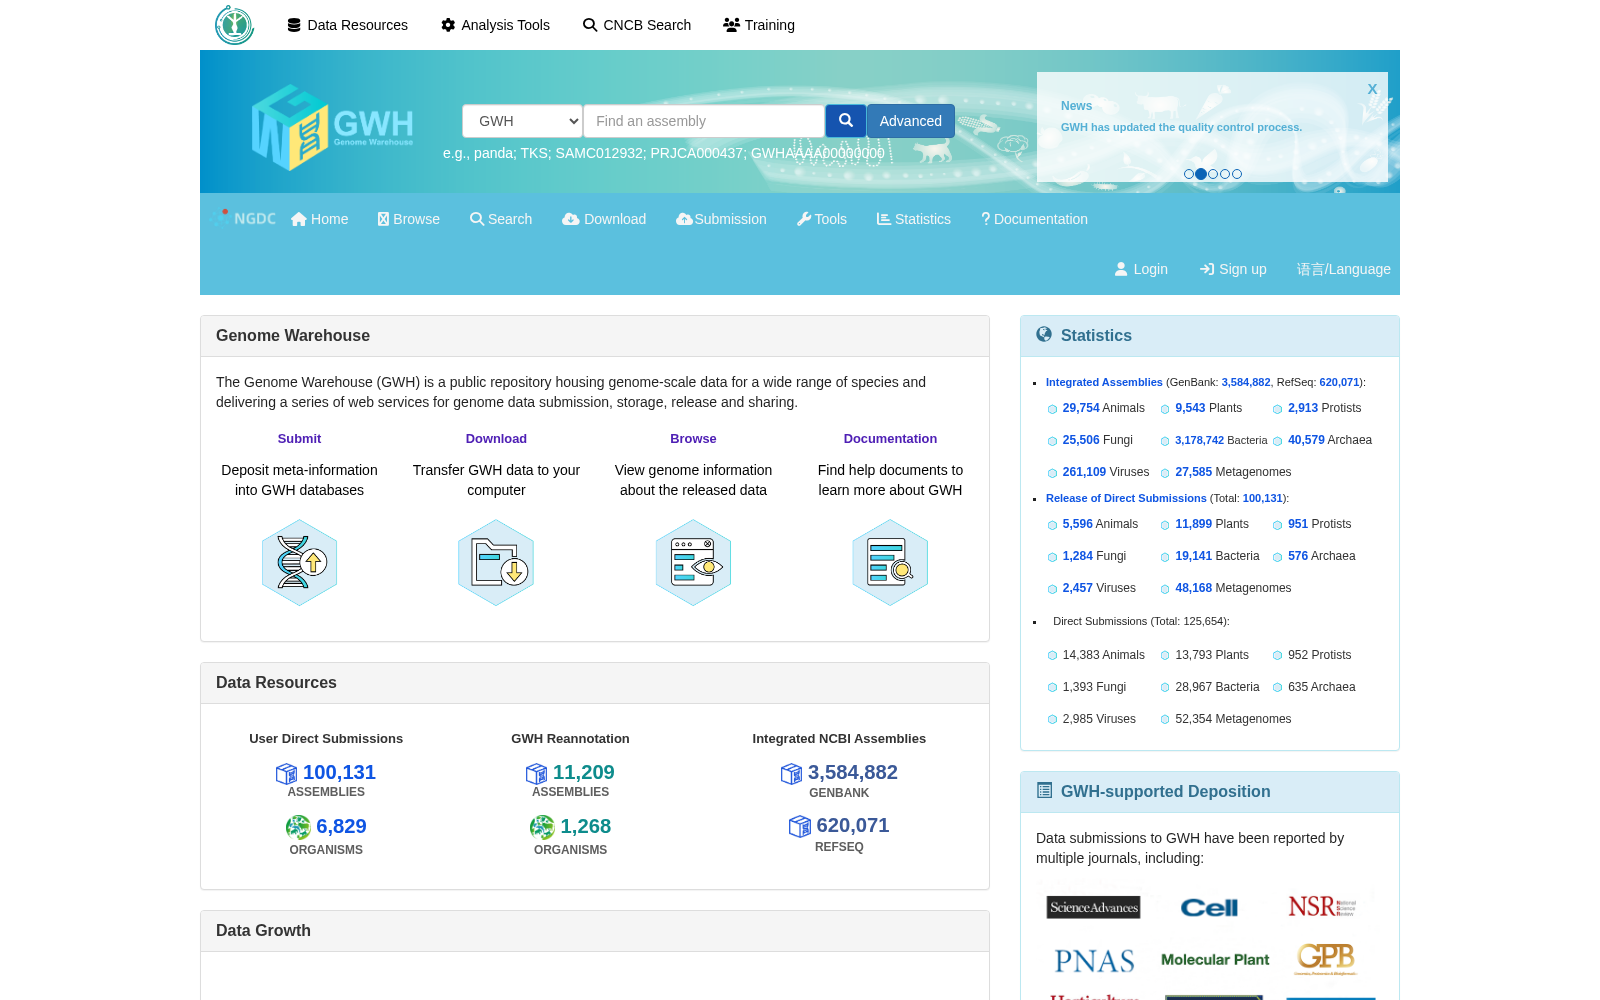Click the Browse eye hexagon icon
Screen dimensions: 1600x1000
click(x=693, y=562)
